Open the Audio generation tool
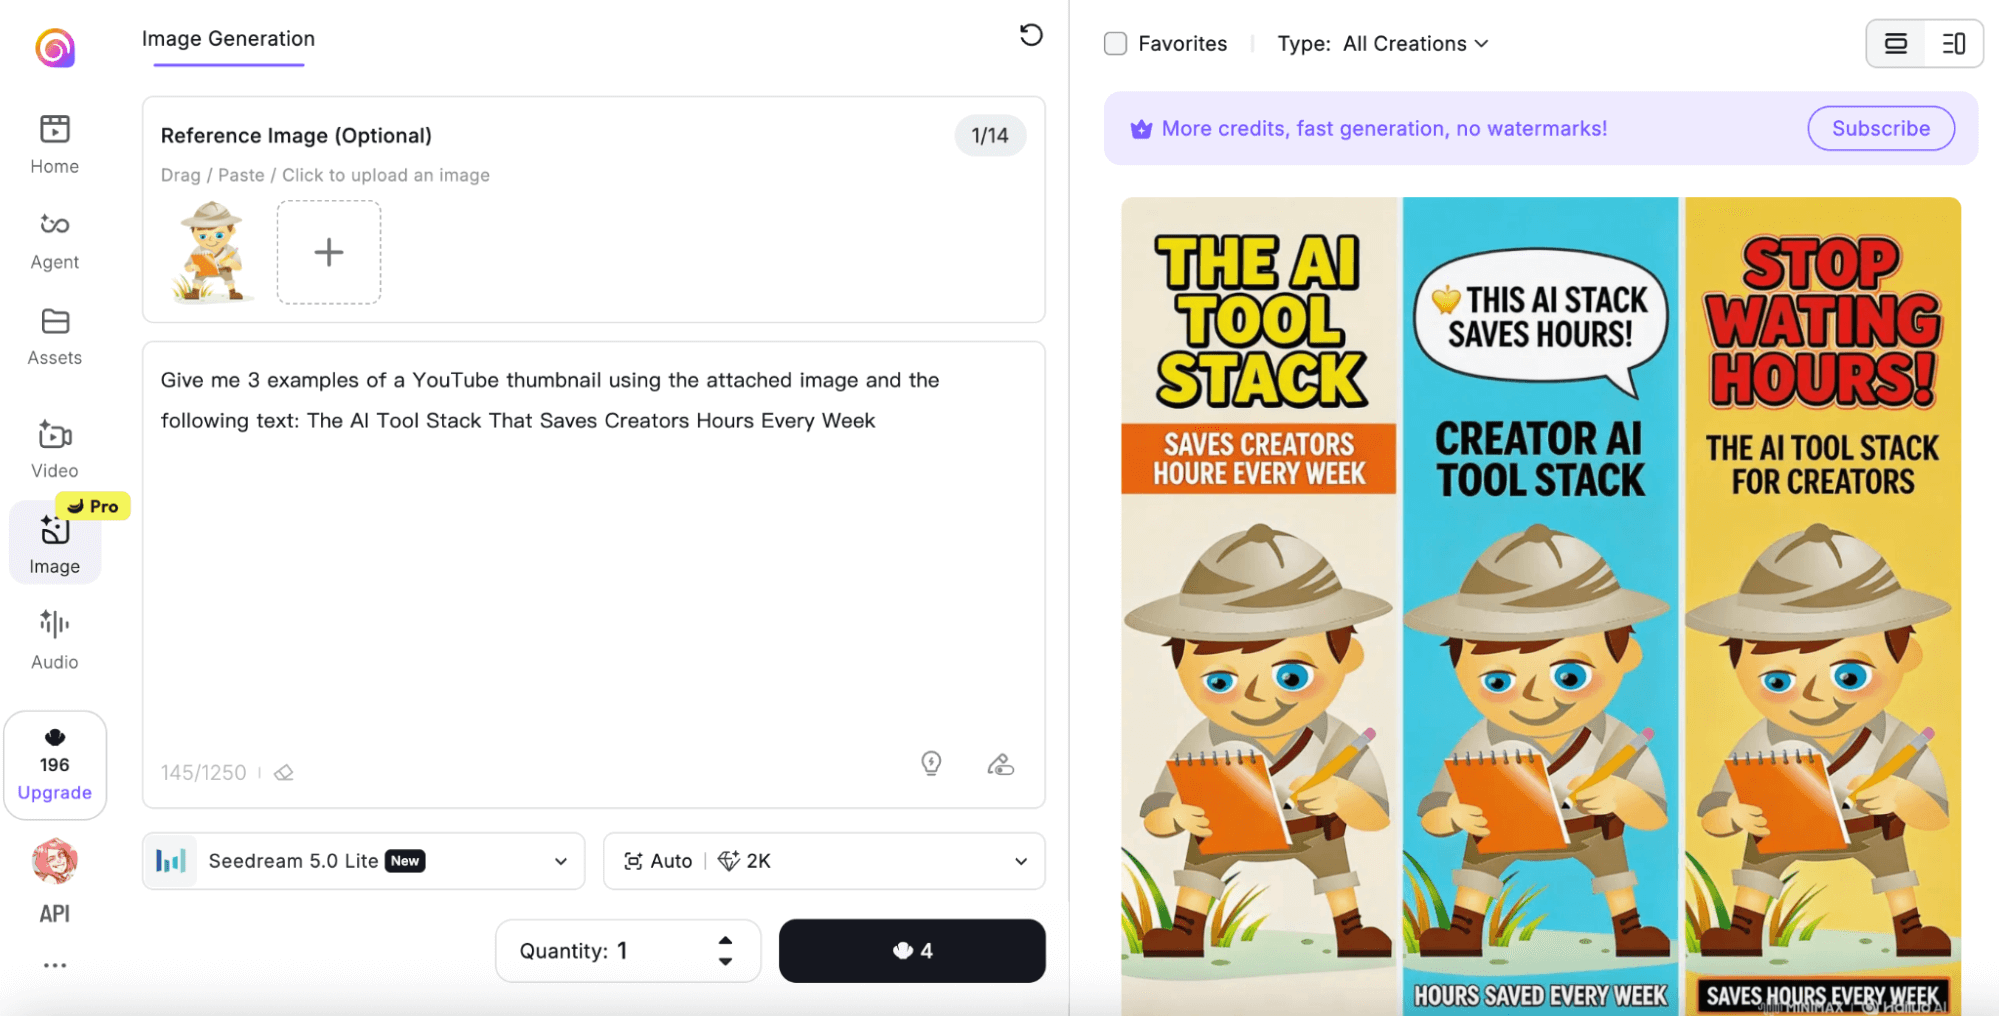 click(54, 637)
